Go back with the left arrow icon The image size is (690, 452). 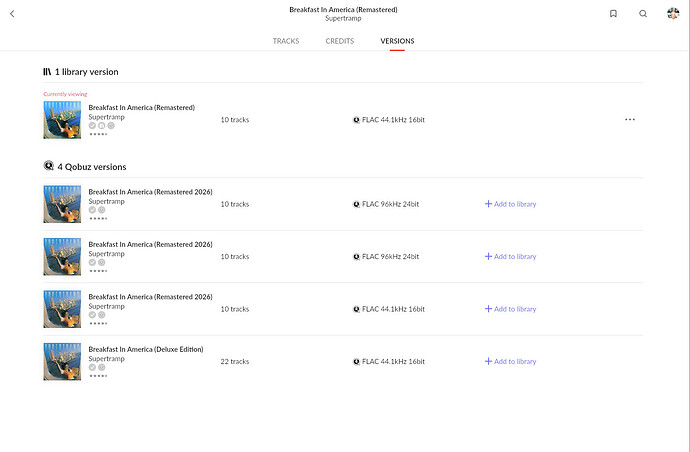pos(12,14)
